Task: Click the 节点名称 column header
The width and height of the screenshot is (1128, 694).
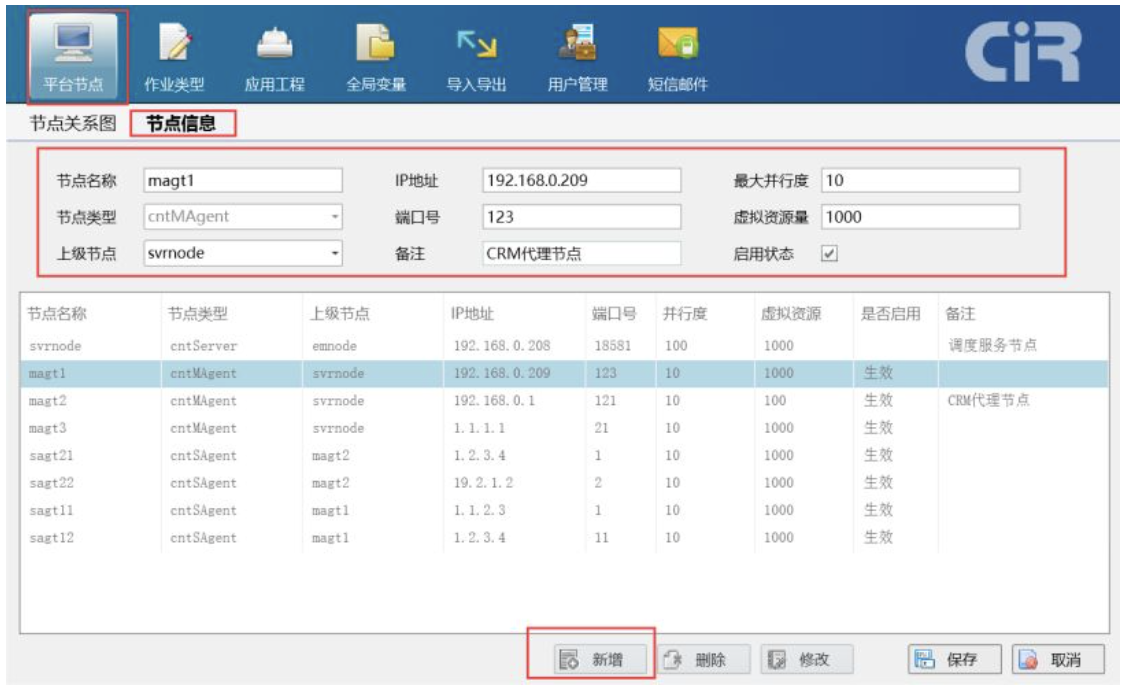Action: coord(57,314)
